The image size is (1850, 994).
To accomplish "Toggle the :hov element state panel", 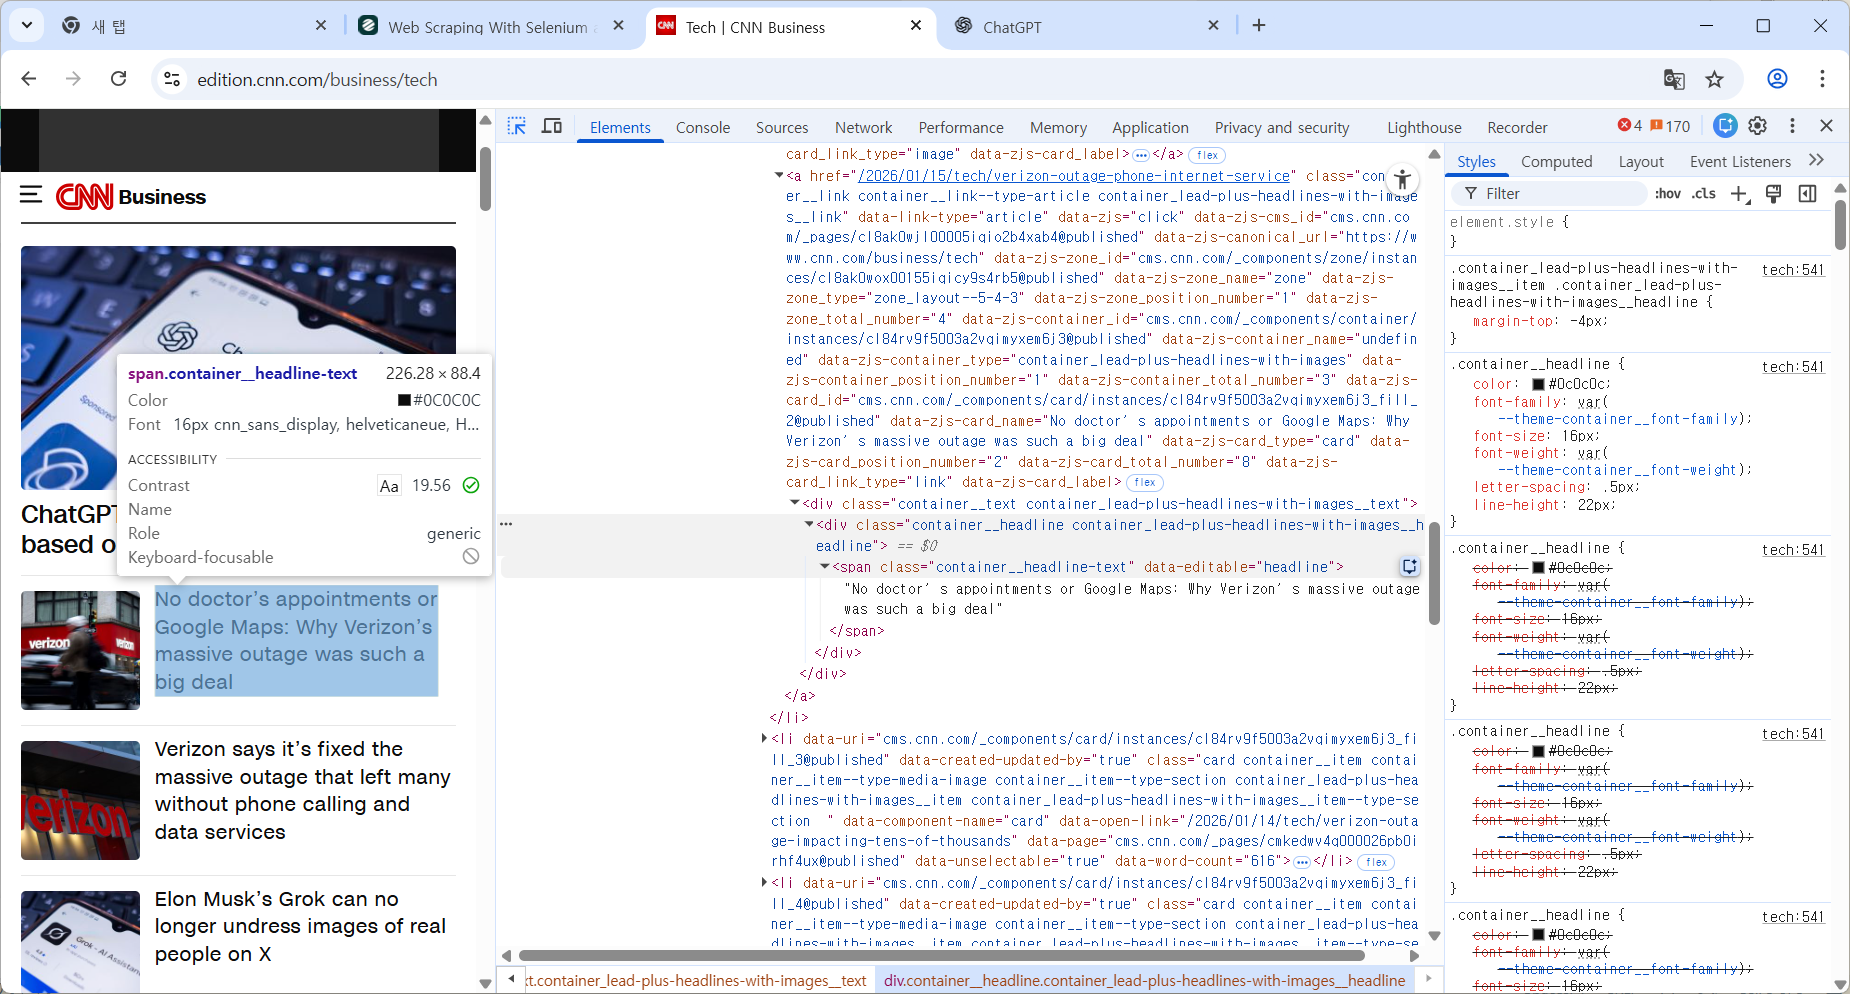I will click(1667, 194).
